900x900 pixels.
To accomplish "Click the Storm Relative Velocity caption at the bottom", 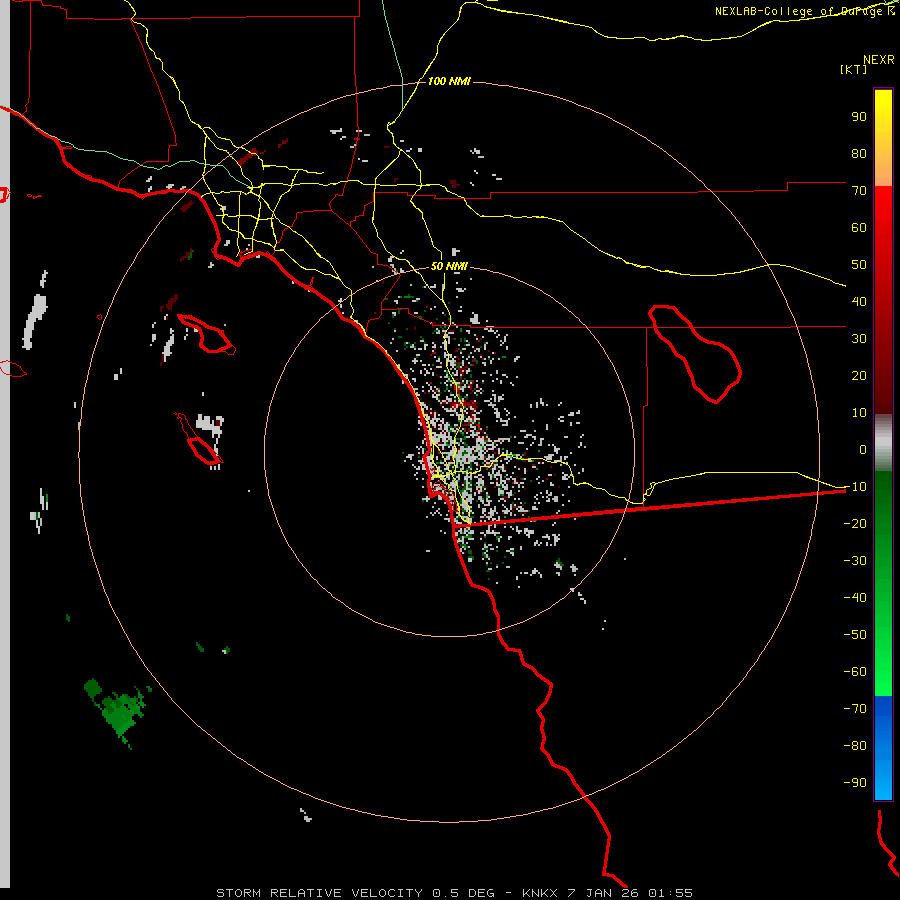I will [x=454, y=893].
